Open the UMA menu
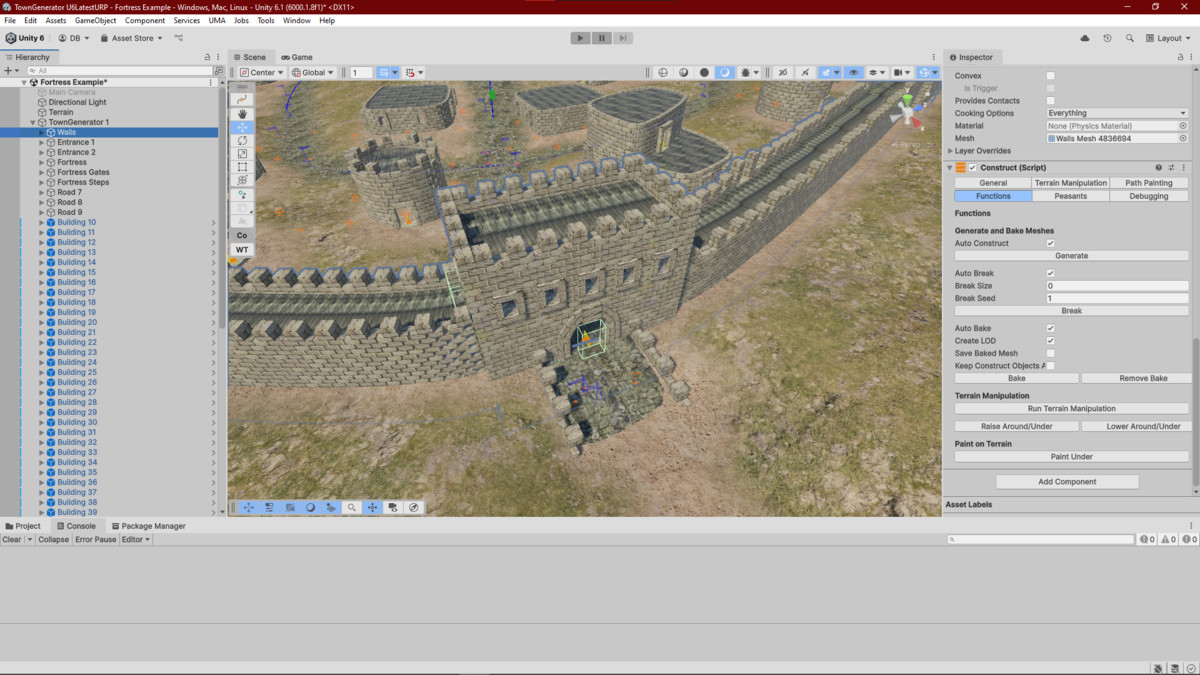This screenshot has width=1200, height=675. 217,20
